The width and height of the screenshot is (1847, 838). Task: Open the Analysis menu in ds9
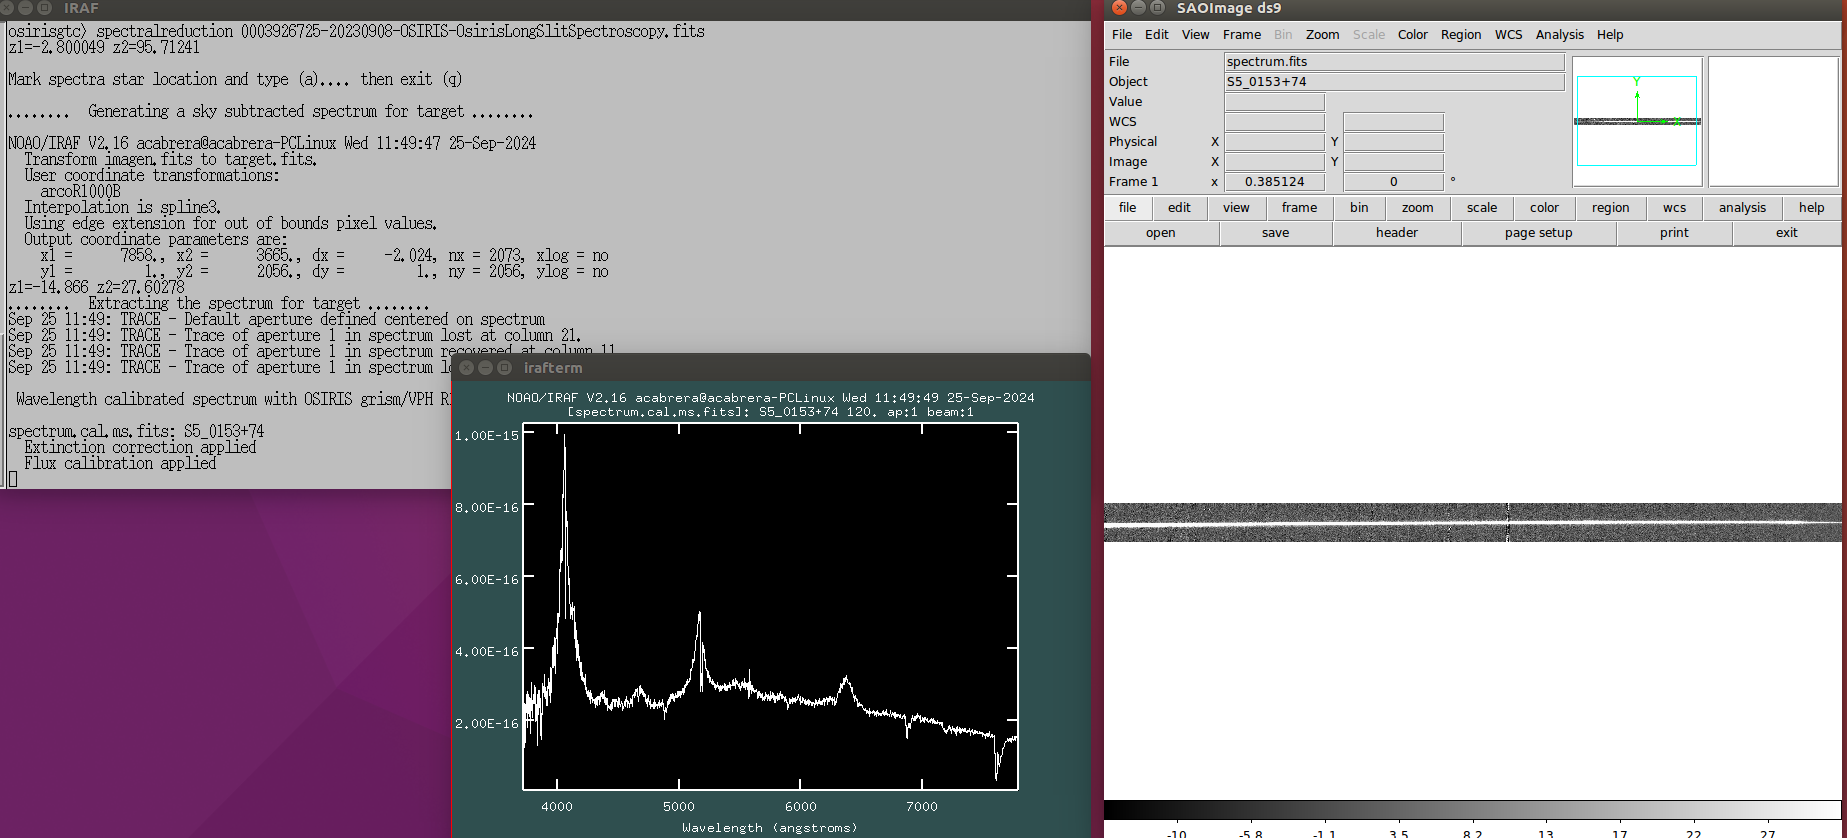click(x=1559, y=34)
